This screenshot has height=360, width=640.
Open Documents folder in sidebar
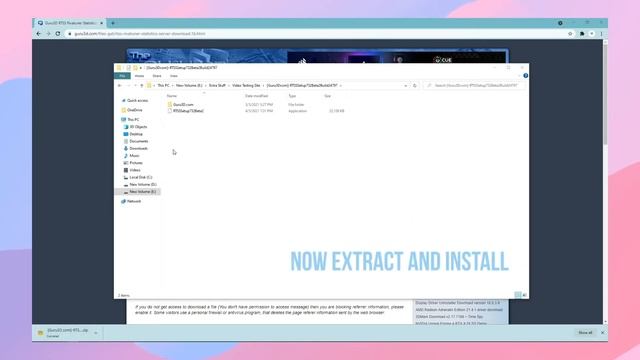pyautogui.click(x=138, y=141)
